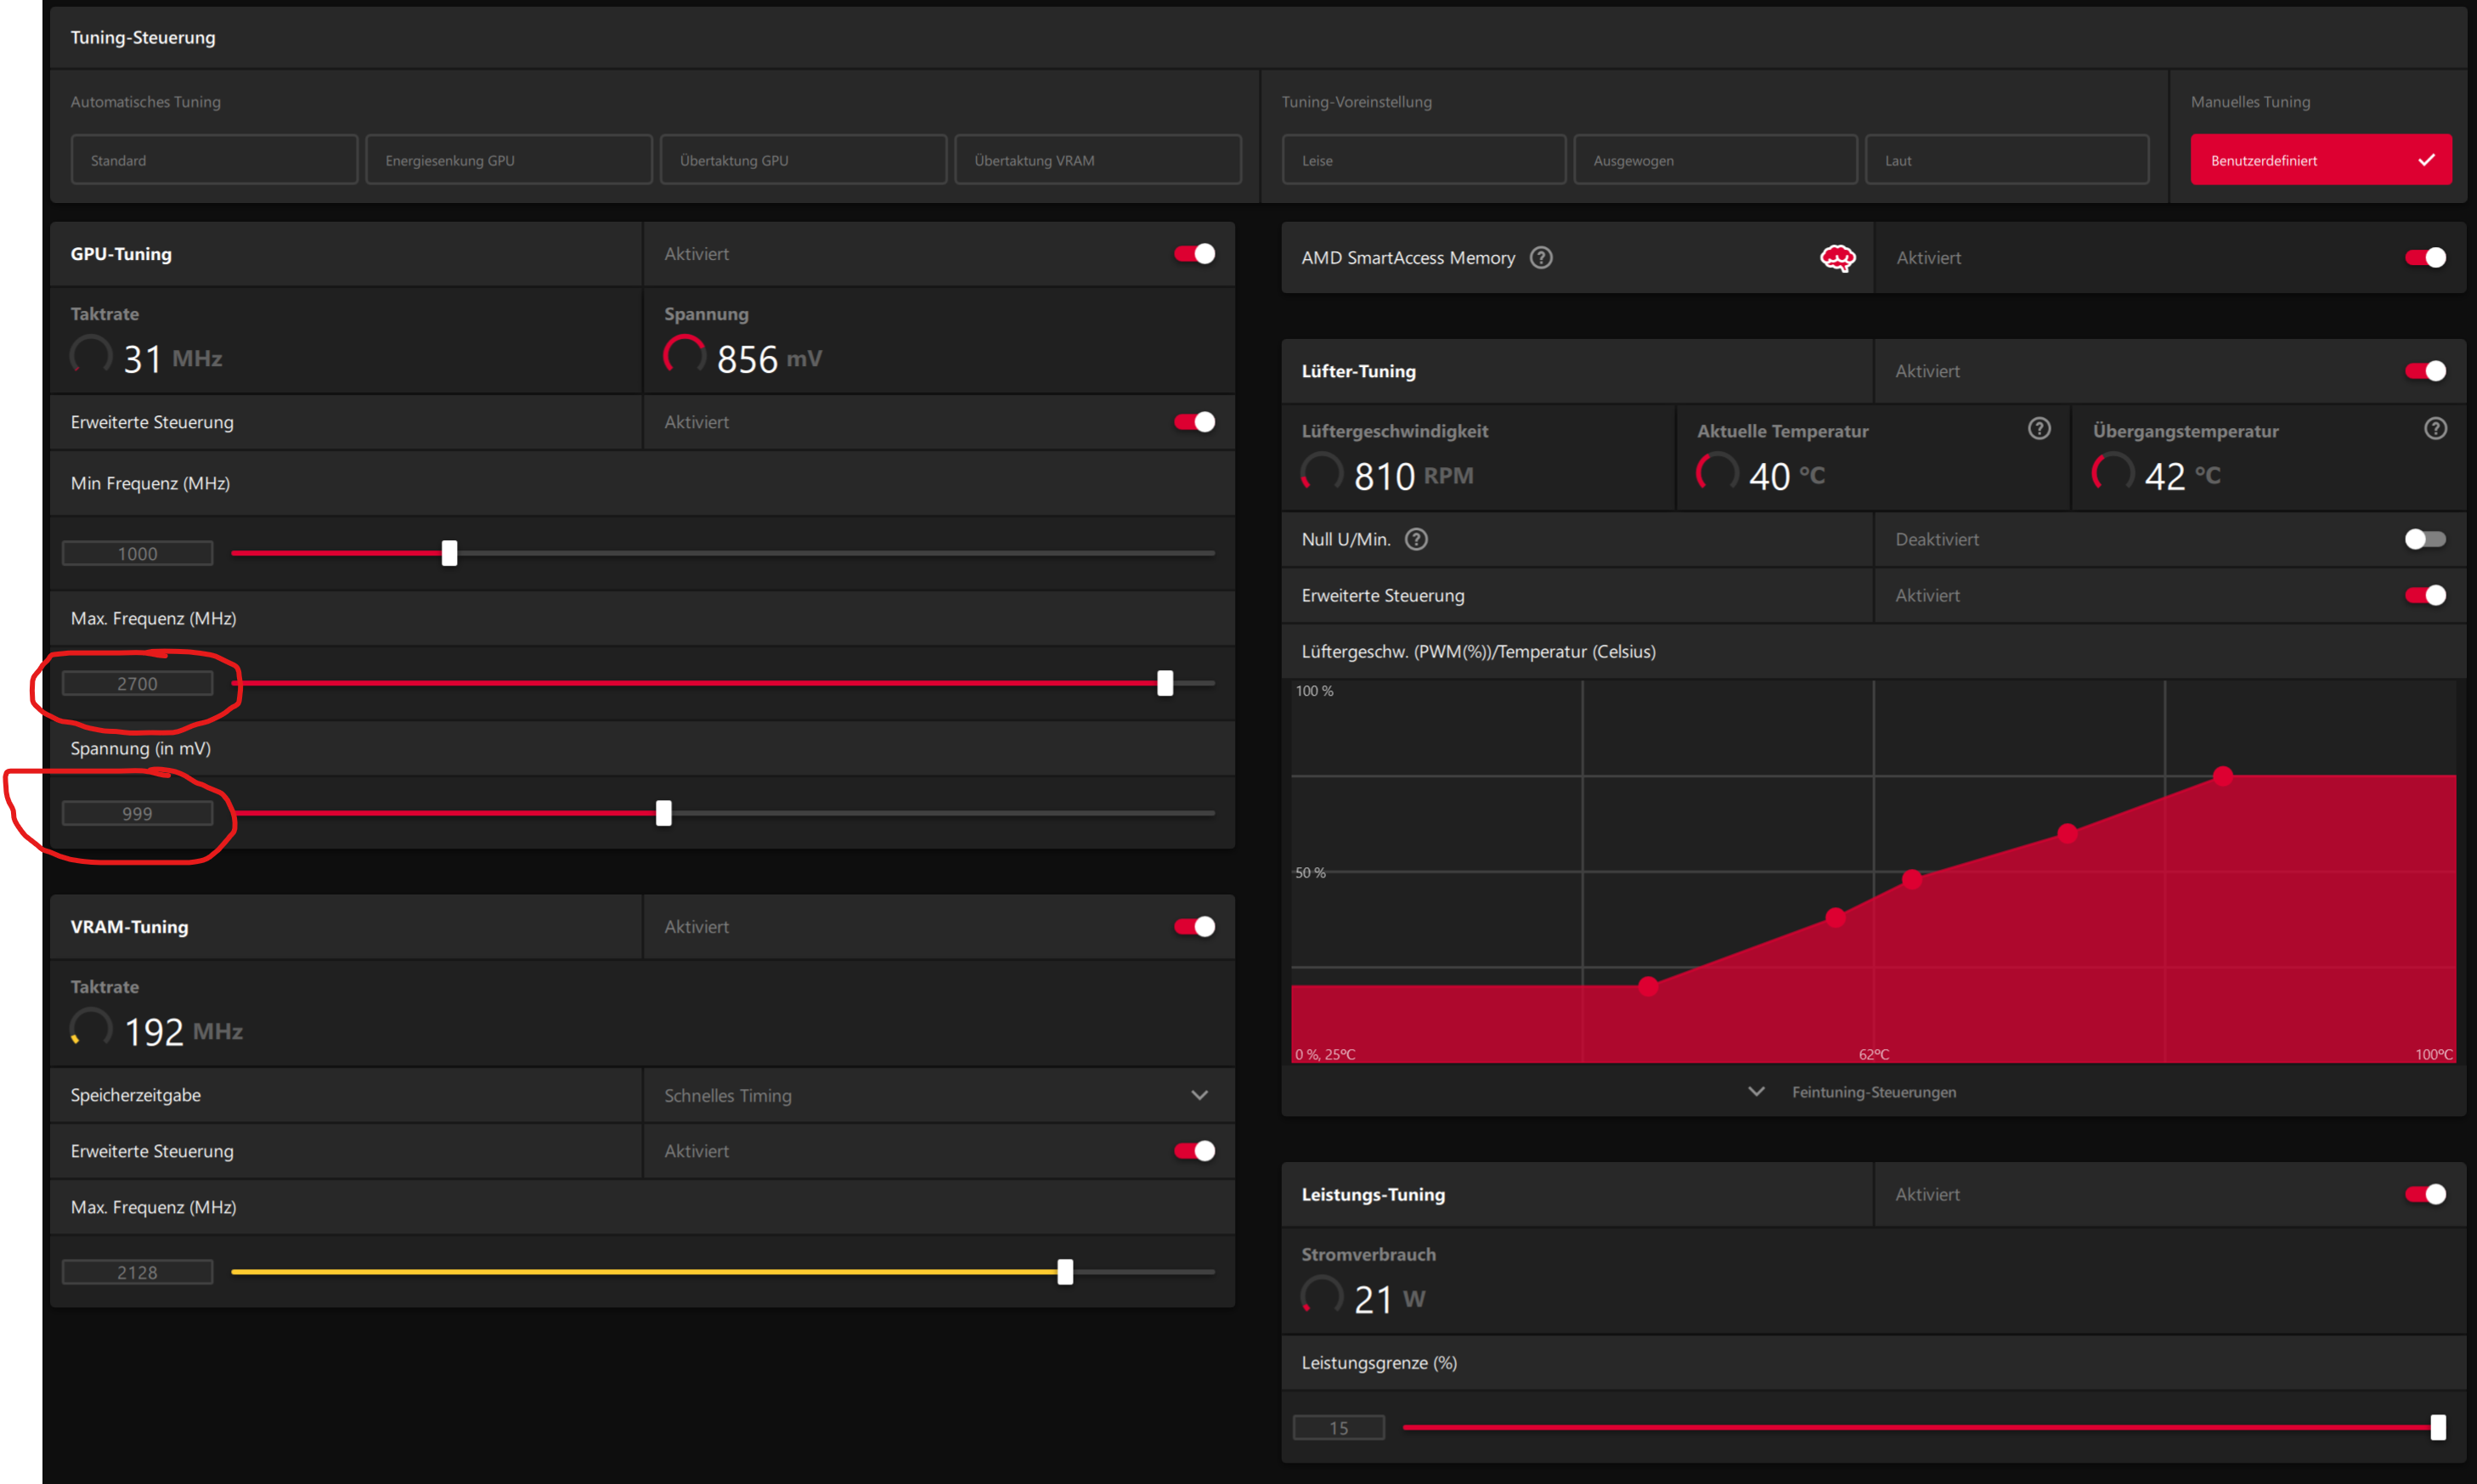The height and width of the screenshot is (1484, 2477).
Task: Click the GPU Taktrate gauge icon
Action: tap(91, 355)
